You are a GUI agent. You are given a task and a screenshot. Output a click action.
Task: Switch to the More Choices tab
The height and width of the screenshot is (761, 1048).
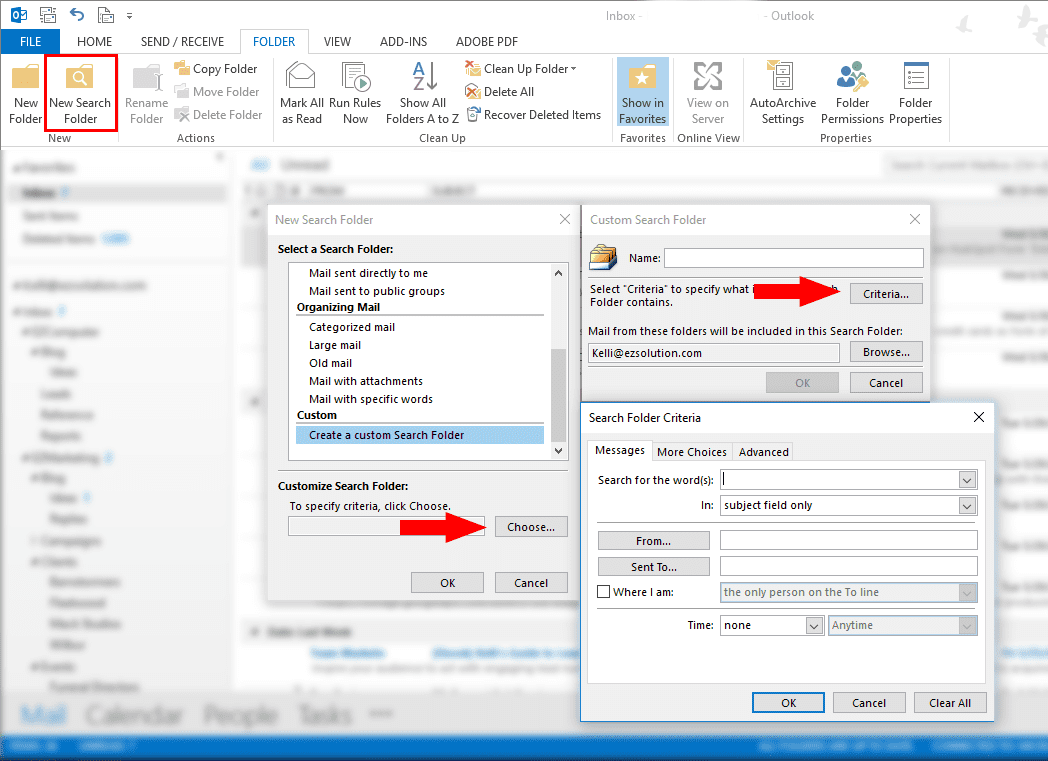691,451
